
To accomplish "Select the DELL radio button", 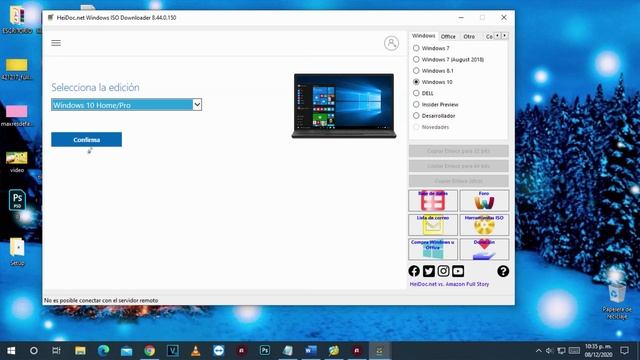I will tap(416, 93).
